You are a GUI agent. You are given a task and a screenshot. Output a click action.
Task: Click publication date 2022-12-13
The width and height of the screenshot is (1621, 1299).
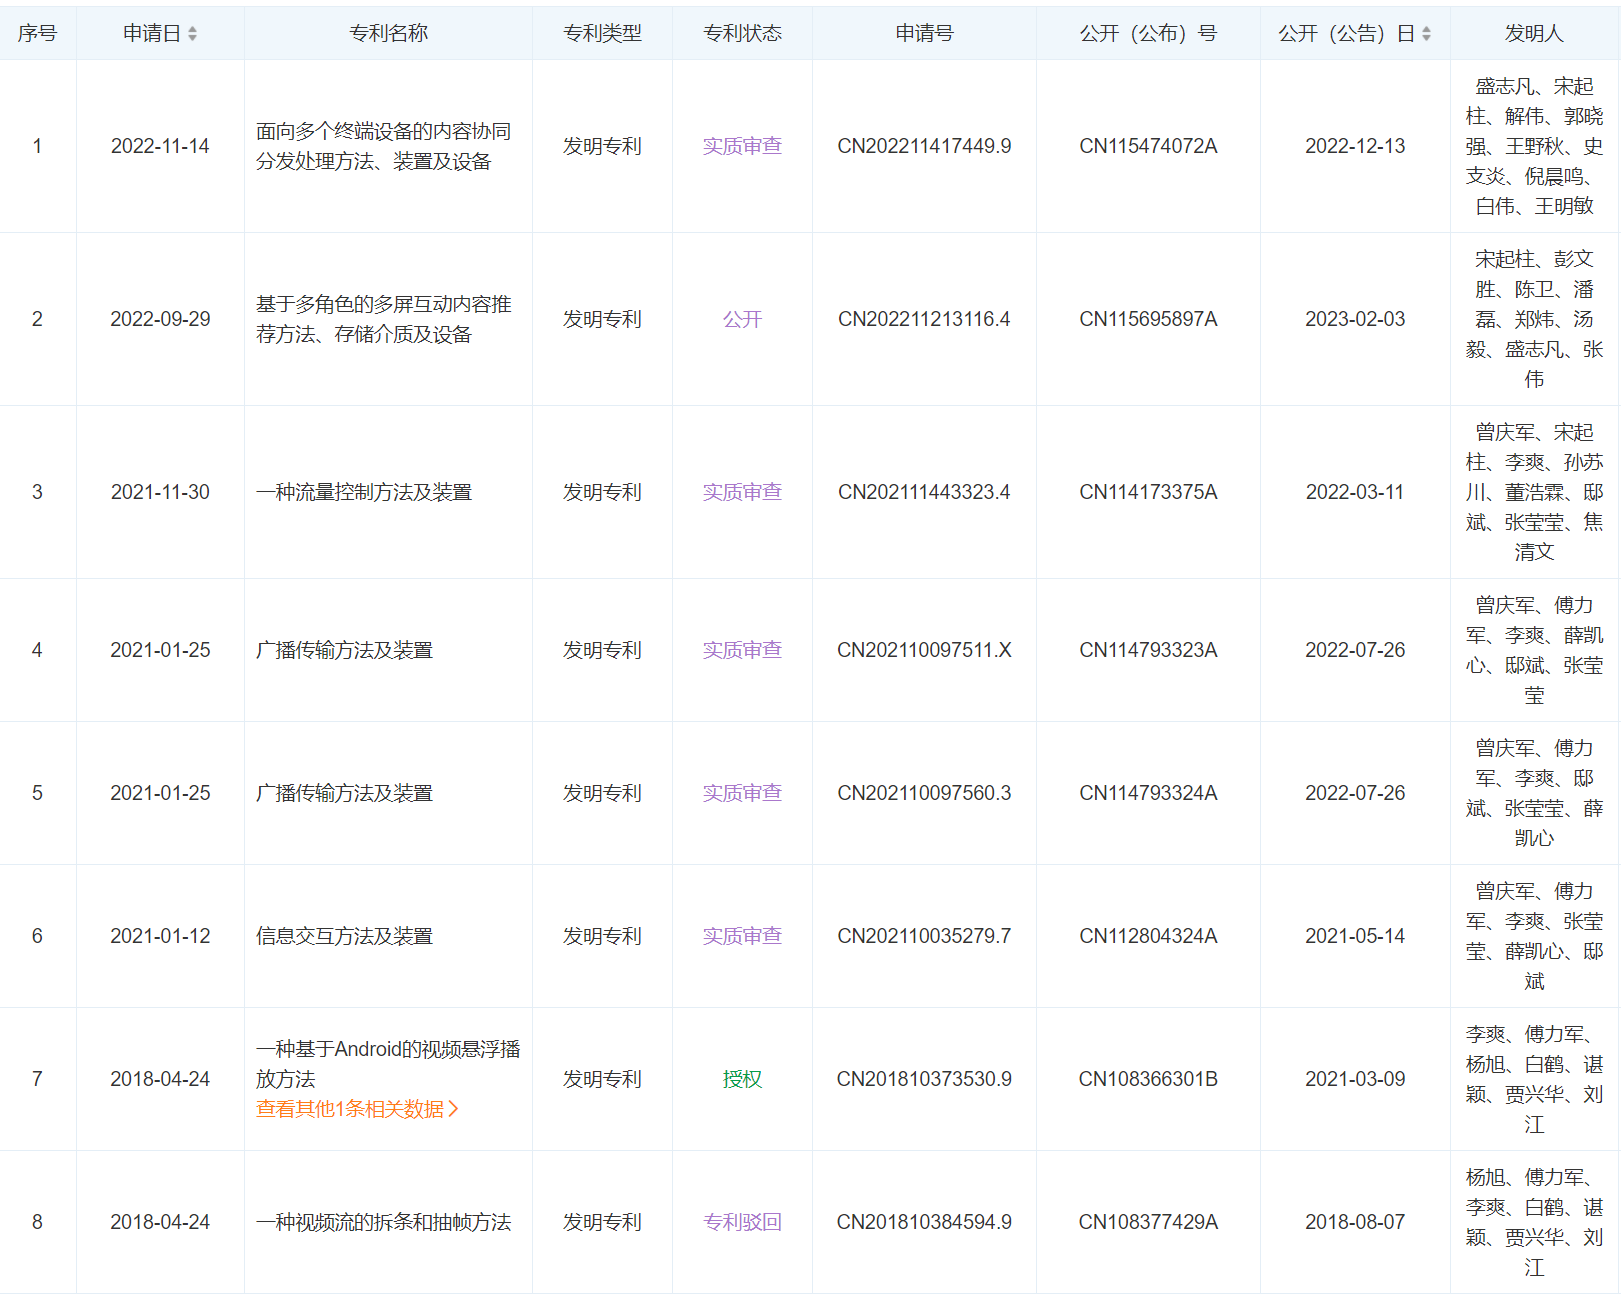coord(1355,146)
